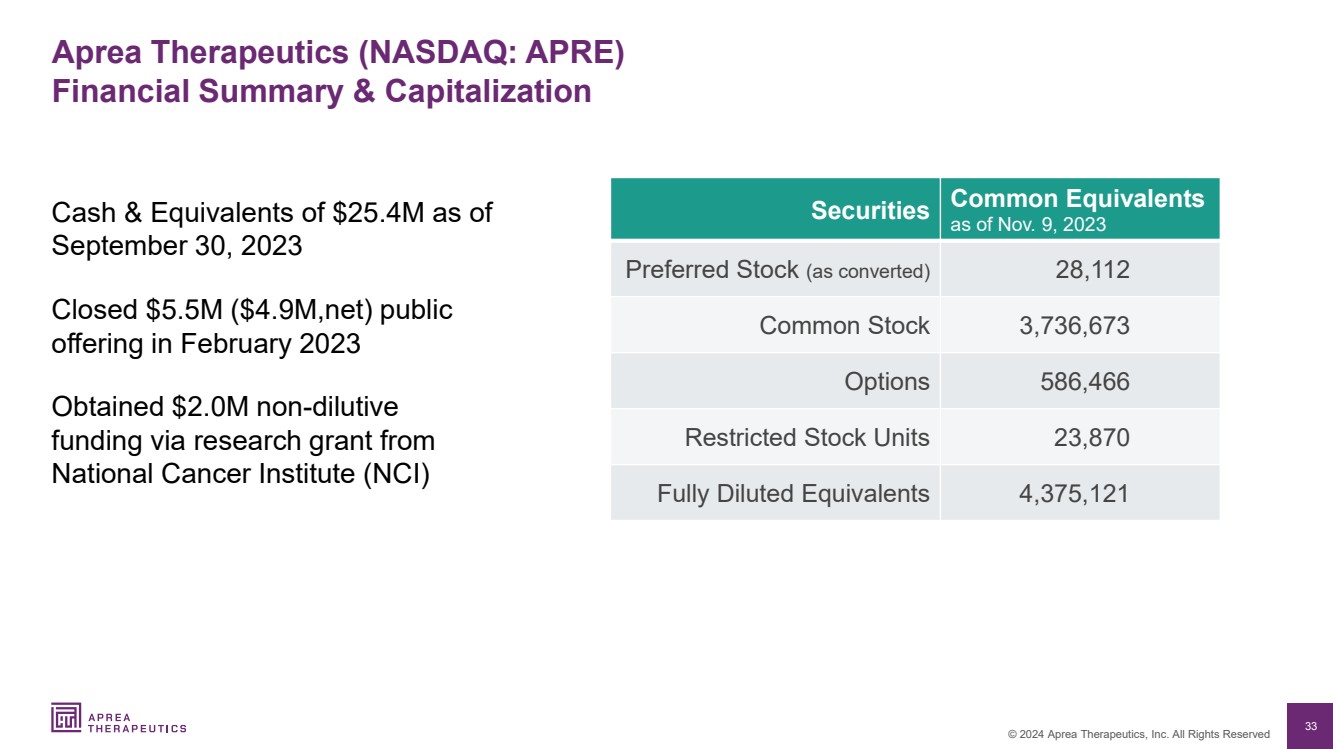Click the Securities column header

point(870,210)
